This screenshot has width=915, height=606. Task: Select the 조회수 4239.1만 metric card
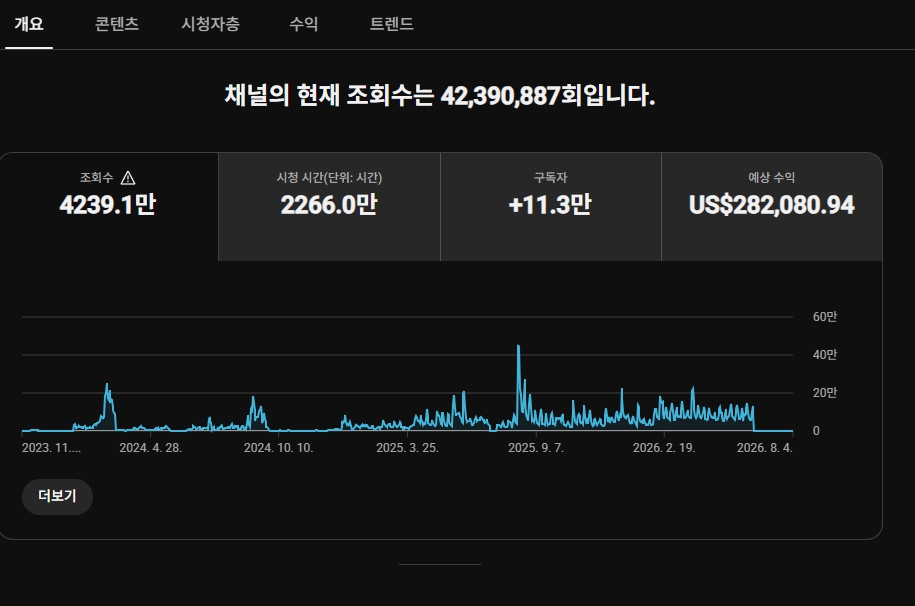tap(109, 207)
